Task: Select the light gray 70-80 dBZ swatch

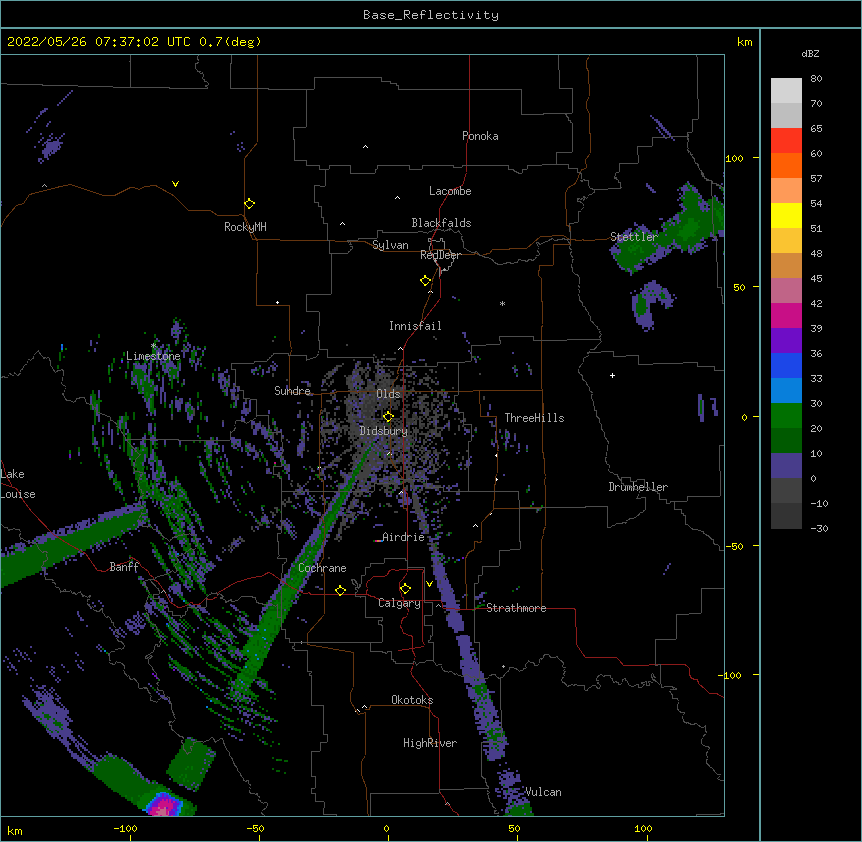Action: click(x=786, y=91)
